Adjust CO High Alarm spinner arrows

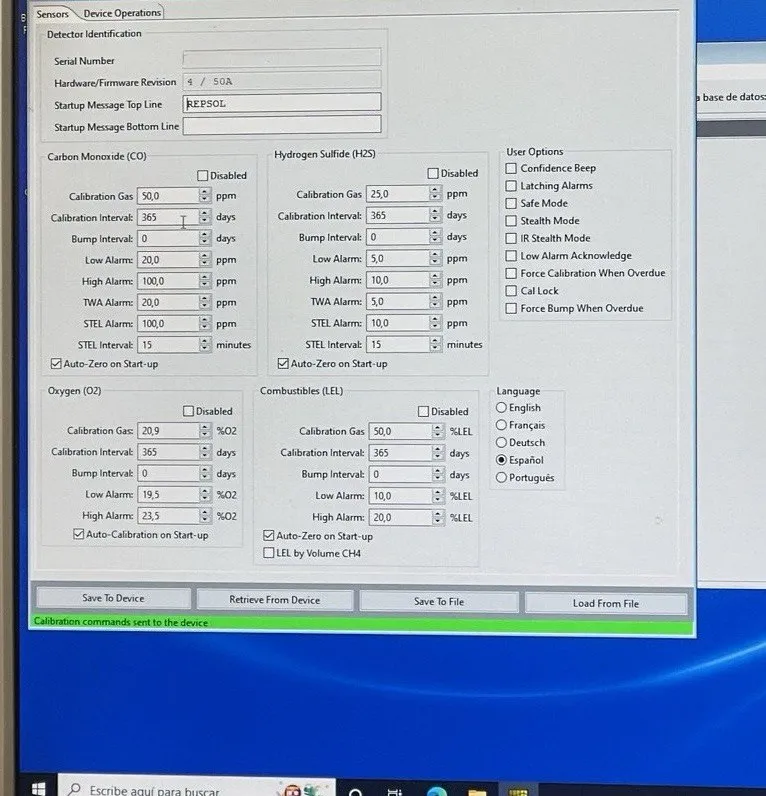205,281
